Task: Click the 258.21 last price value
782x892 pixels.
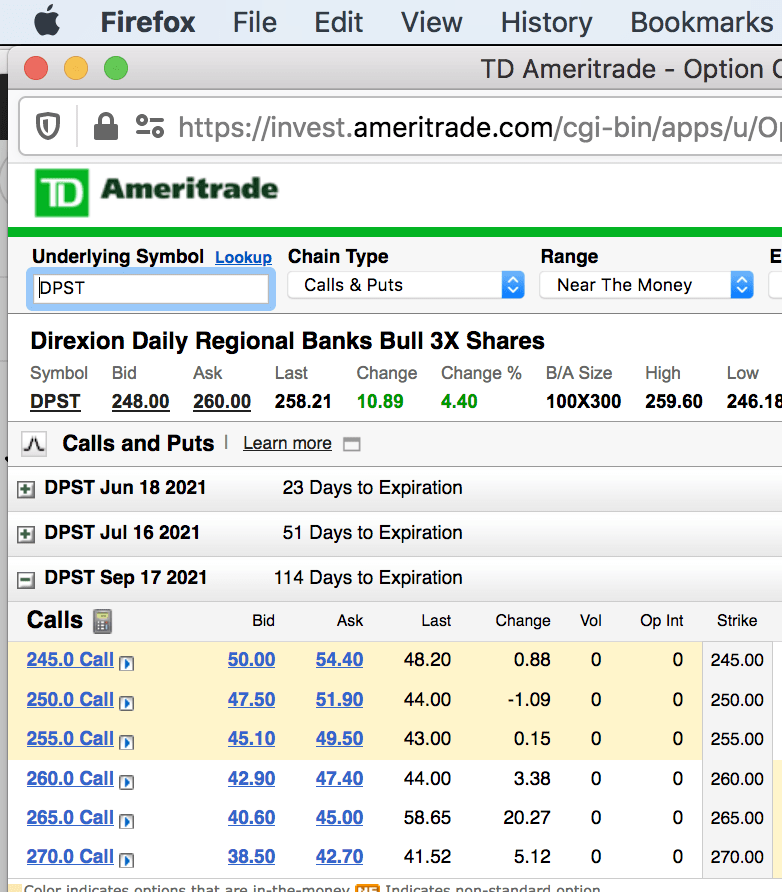Action: click(303, 402)
